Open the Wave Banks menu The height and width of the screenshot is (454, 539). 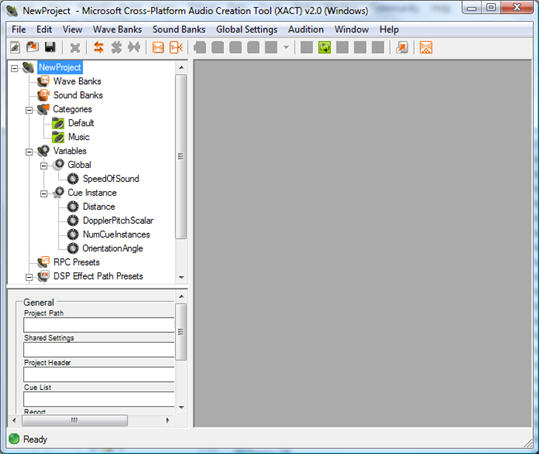(117, 30)
